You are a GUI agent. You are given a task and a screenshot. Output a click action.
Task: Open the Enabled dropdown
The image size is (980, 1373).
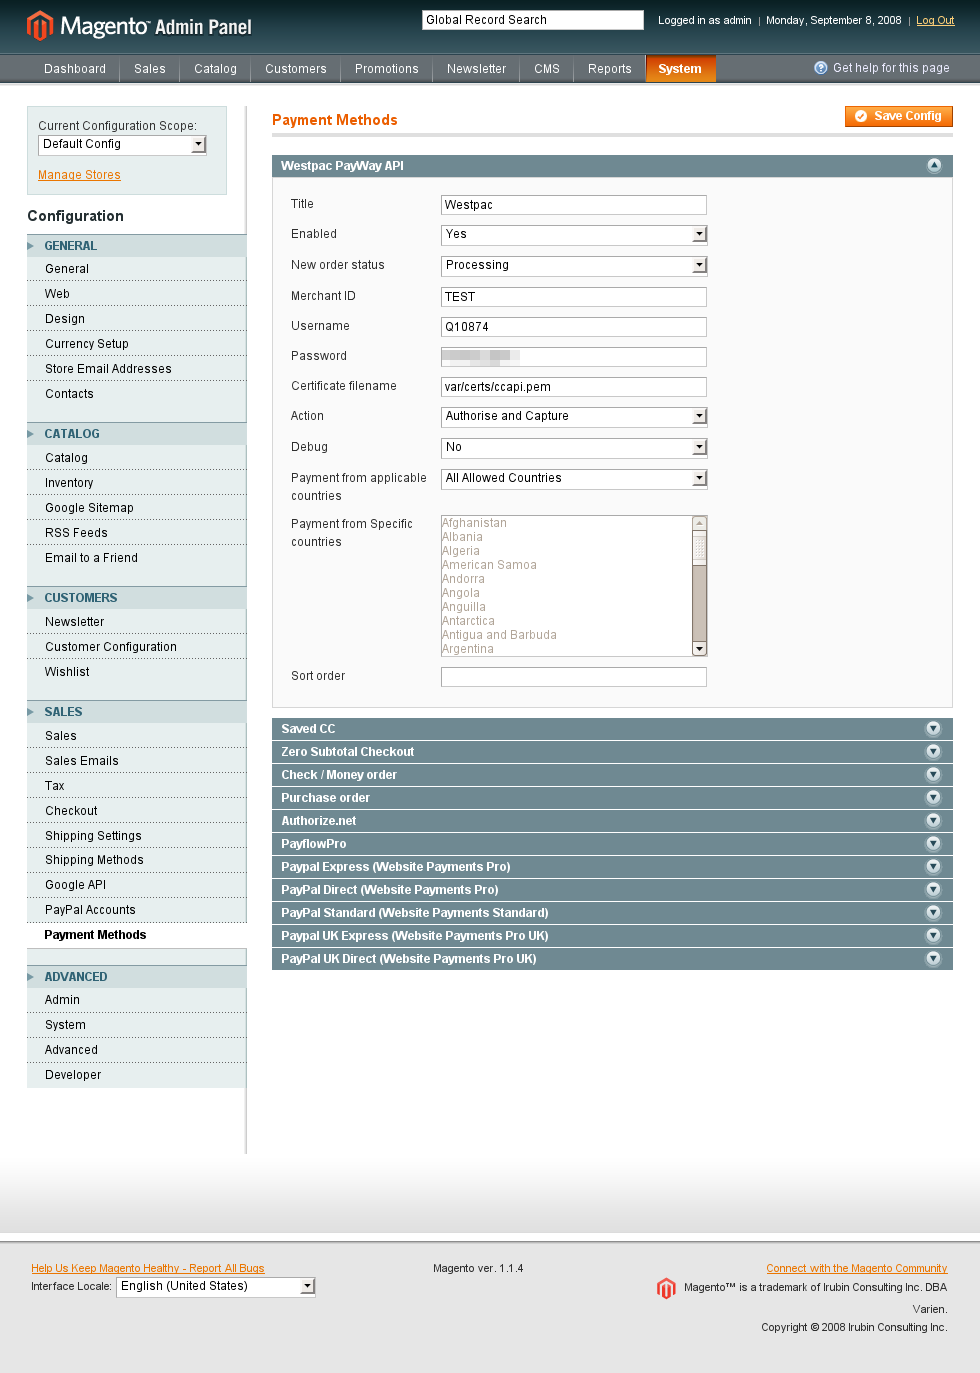click(x=574, y=234)
